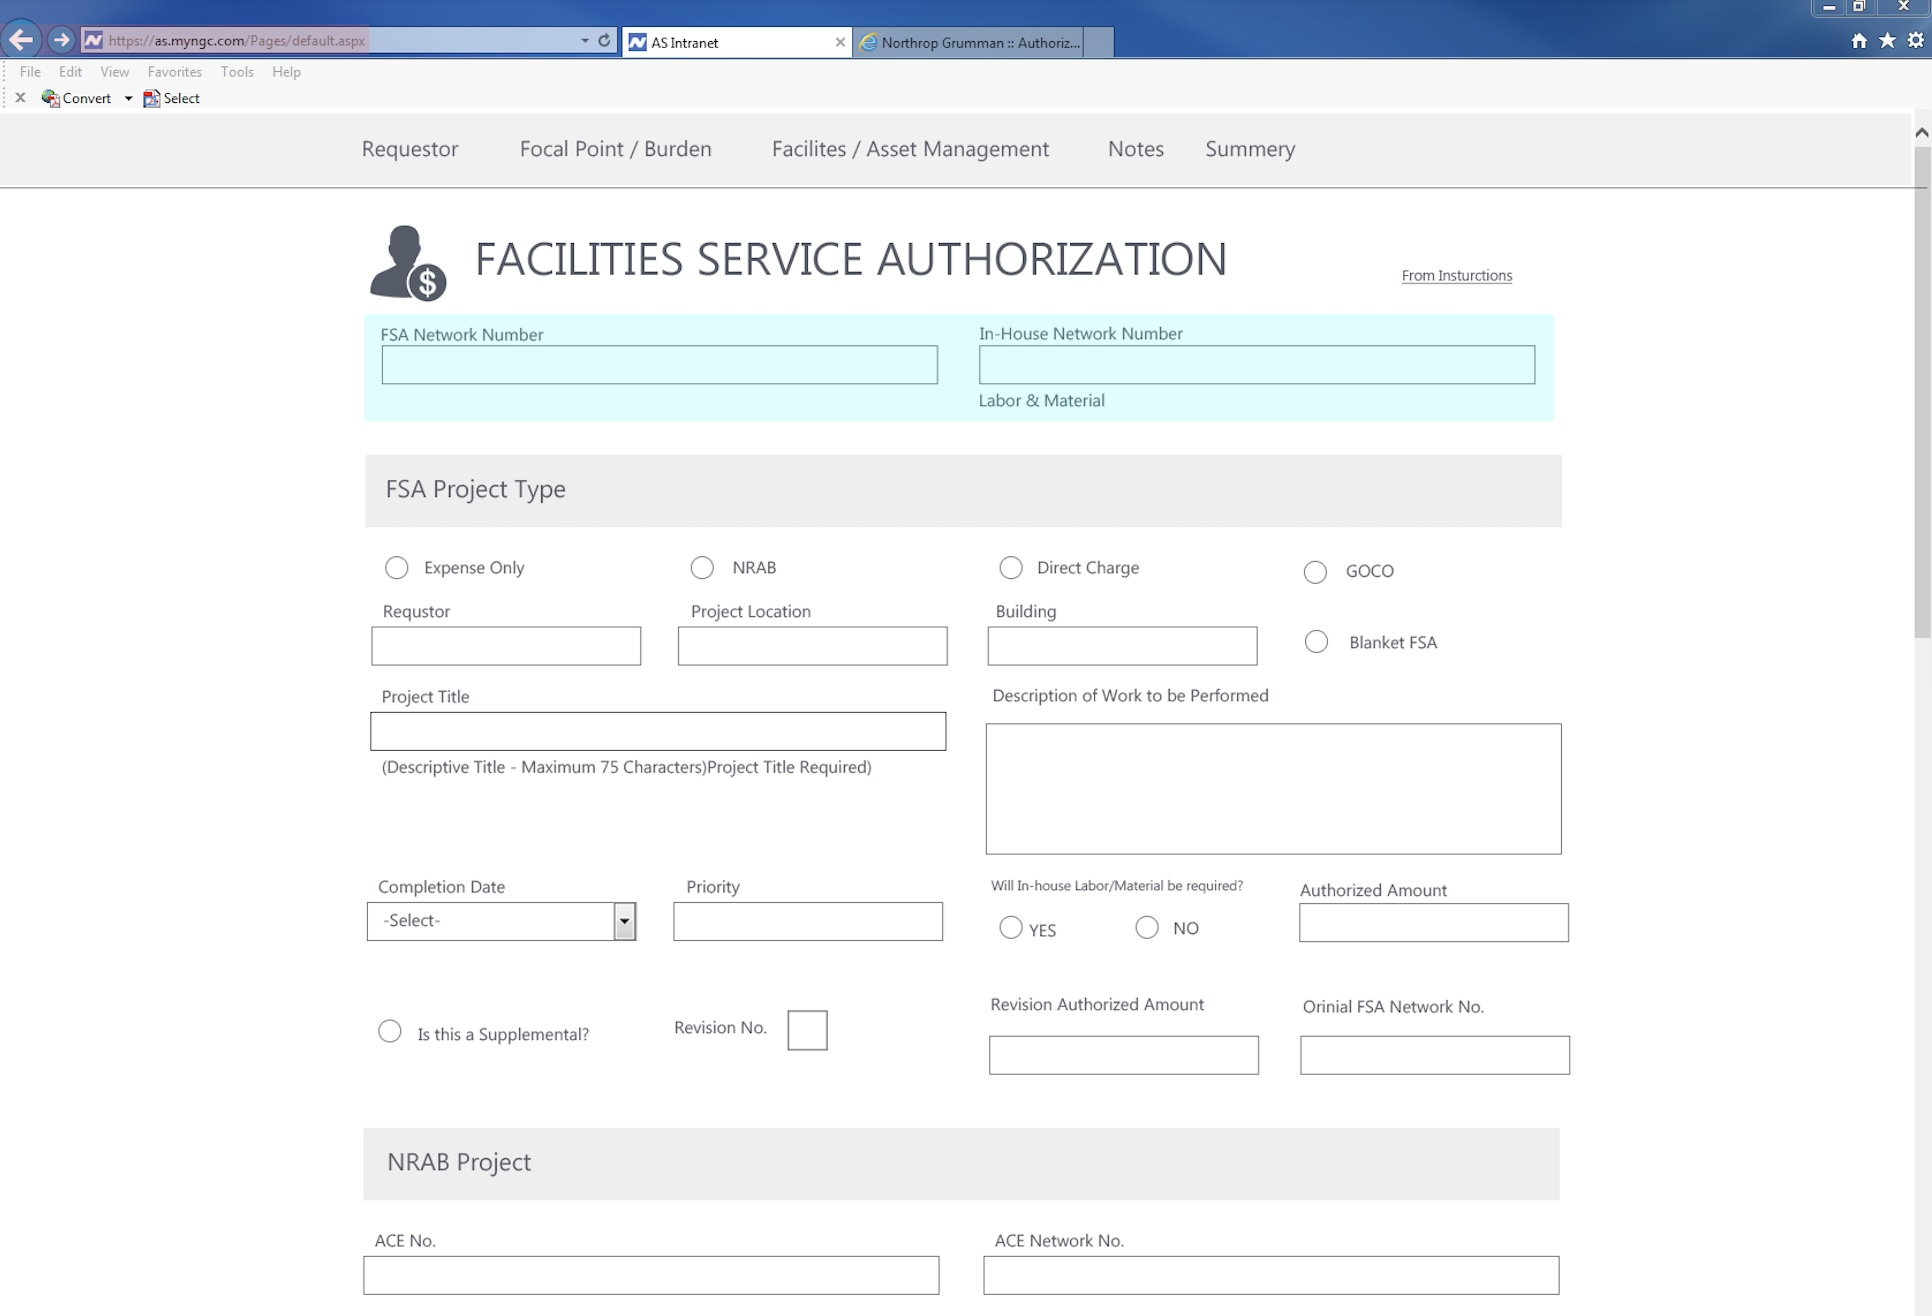Select the Expense Only radio button

click(x=397, y=568)
